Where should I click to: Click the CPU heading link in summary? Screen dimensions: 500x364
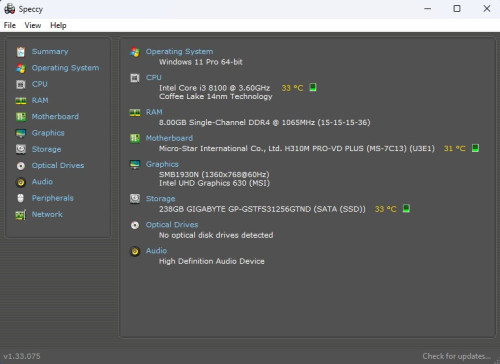[x=154, y=78]
